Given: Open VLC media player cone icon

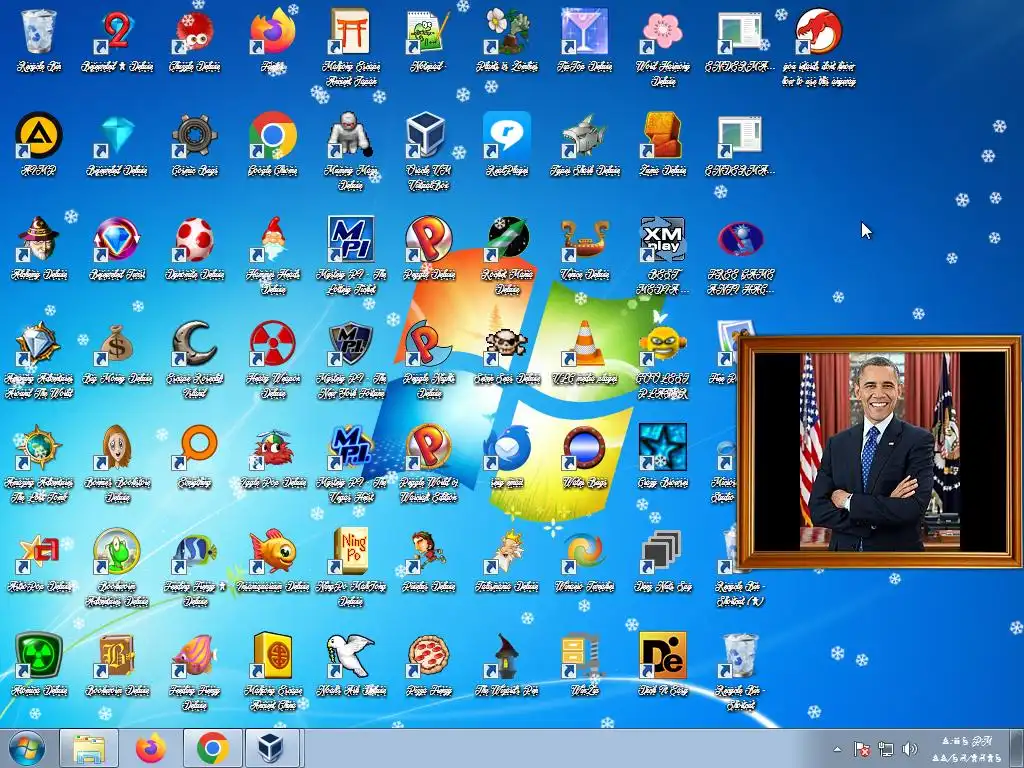Looking at the screenshot, I should (584, 343).
